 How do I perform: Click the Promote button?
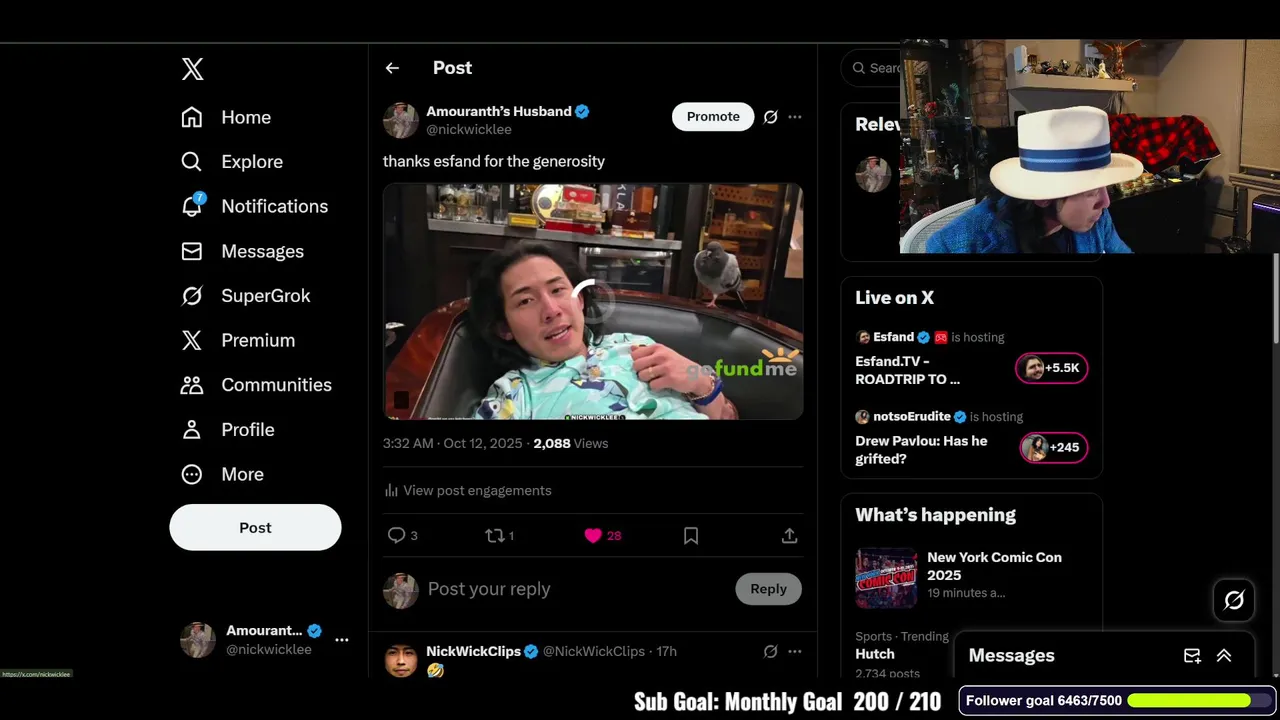[x=713, y=117]
